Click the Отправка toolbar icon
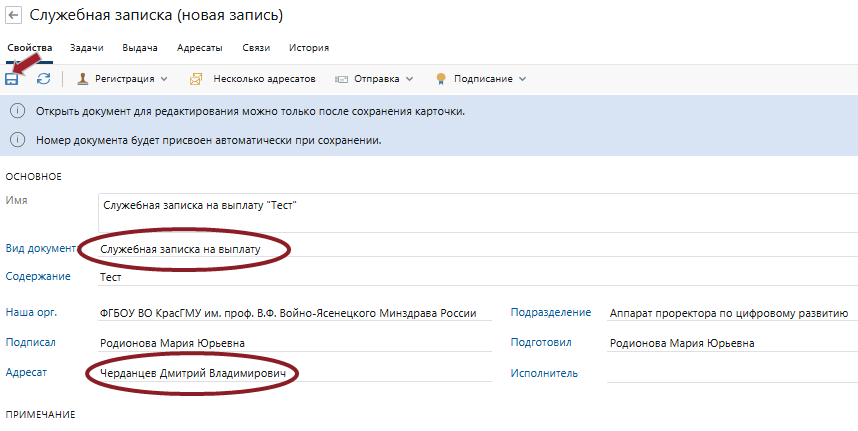This screenshot has width=858, height=431. point(341,79)
